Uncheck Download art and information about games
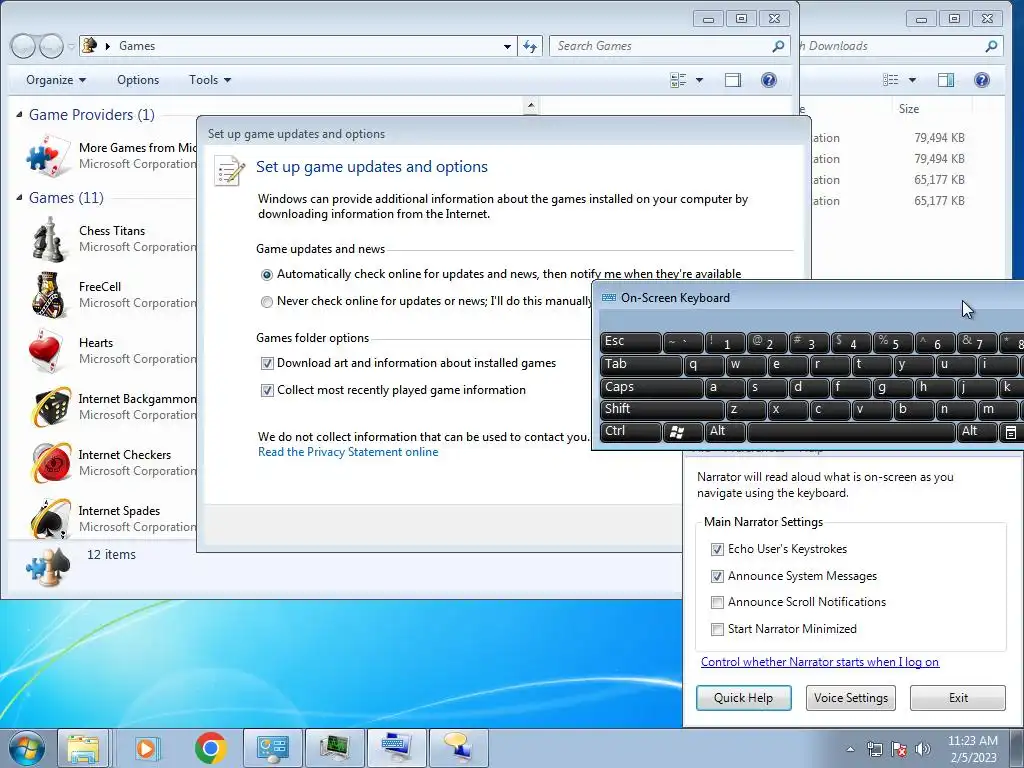Screen dimensions: 1024x768 pyautogui.click(x=267, y=363)
